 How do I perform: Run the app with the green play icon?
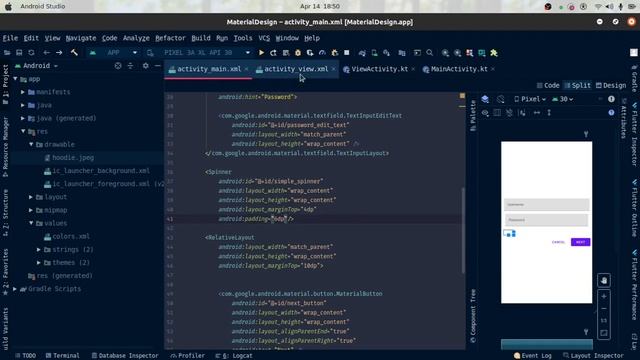pyautogui.click(x=261, y=53)
